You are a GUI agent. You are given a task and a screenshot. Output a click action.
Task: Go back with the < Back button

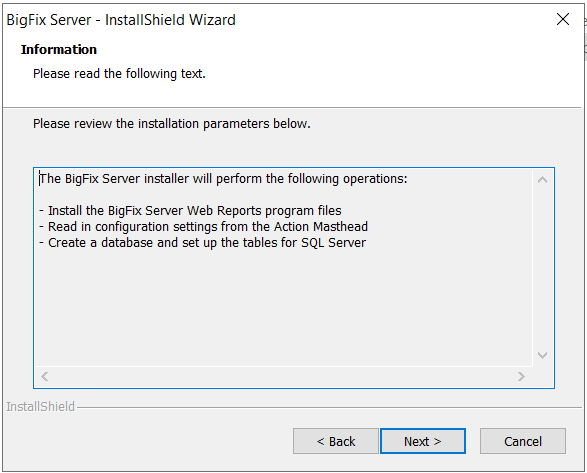[336, 441]
